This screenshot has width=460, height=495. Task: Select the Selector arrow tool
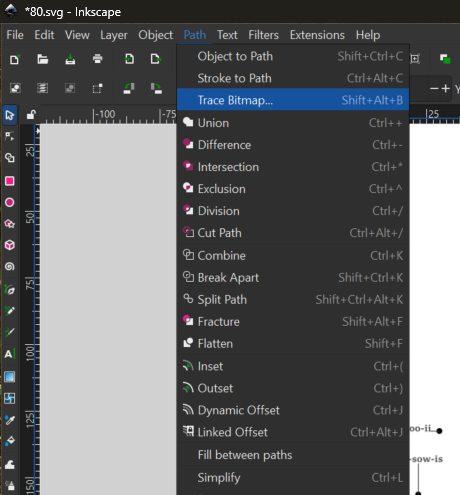(10, 115)
